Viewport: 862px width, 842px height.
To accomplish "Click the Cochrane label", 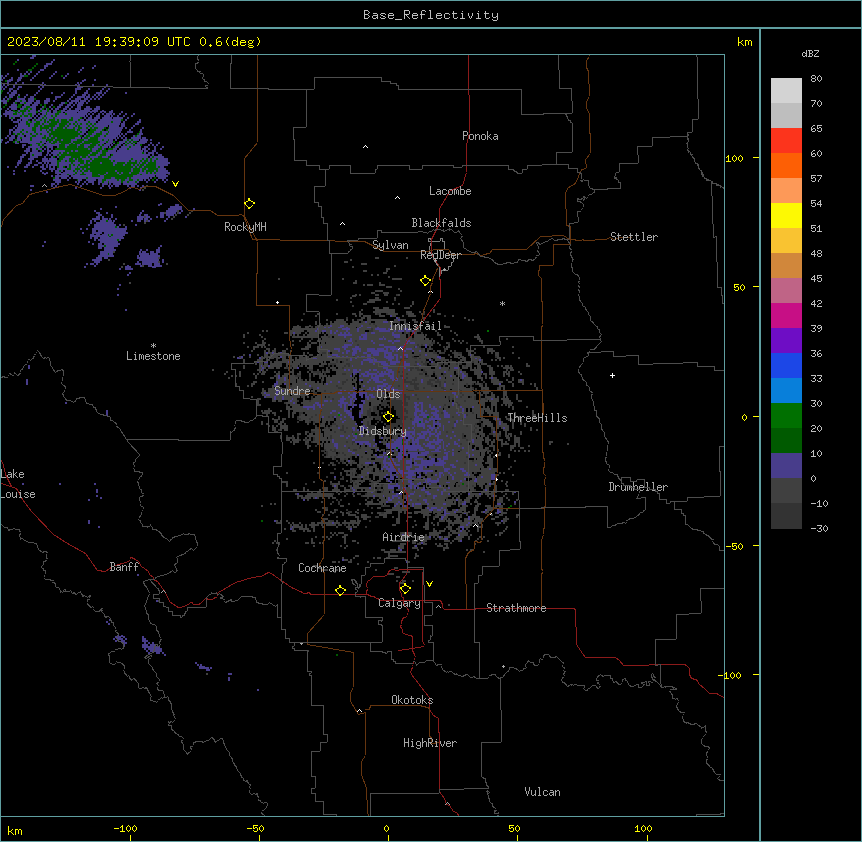I will click(322, 568).
